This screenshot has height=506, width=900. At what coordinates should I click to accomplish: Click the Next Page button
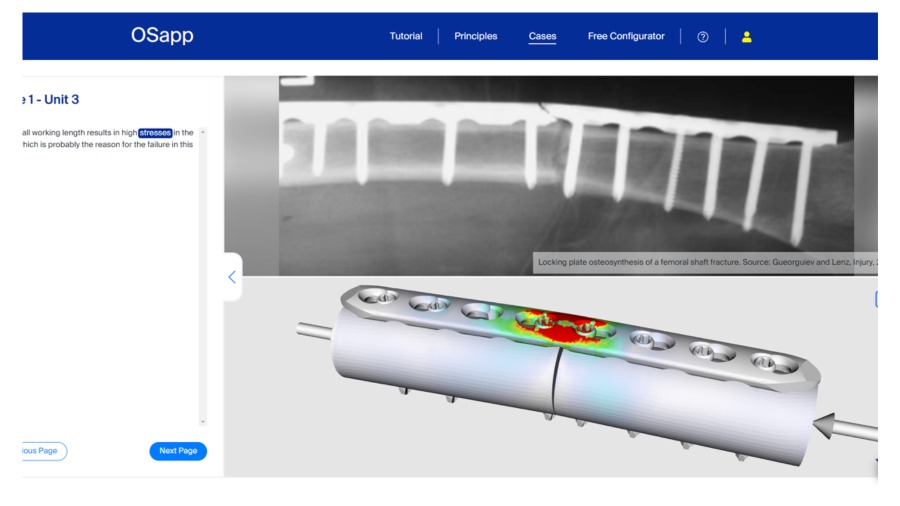178,451
